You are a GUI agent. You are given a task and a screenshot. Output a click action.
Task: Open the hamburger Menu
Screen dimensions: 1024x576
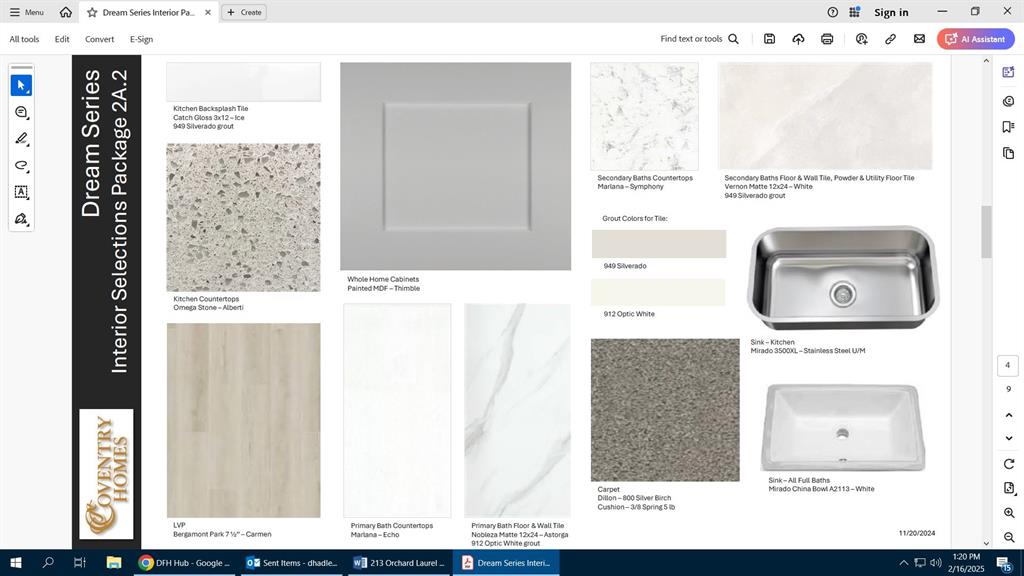pos(27,12)
